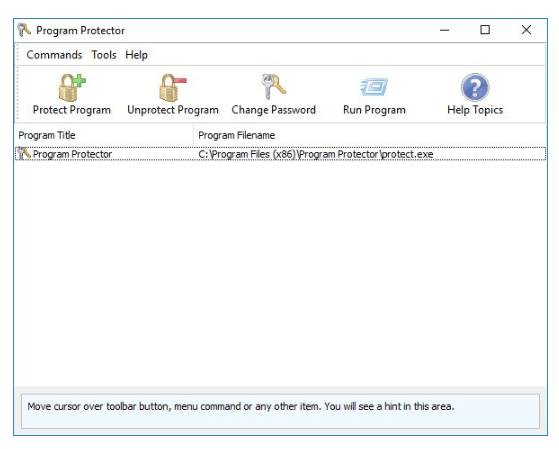Click the keys icon in the title bar
559x449 pixels.
point(24,30)
